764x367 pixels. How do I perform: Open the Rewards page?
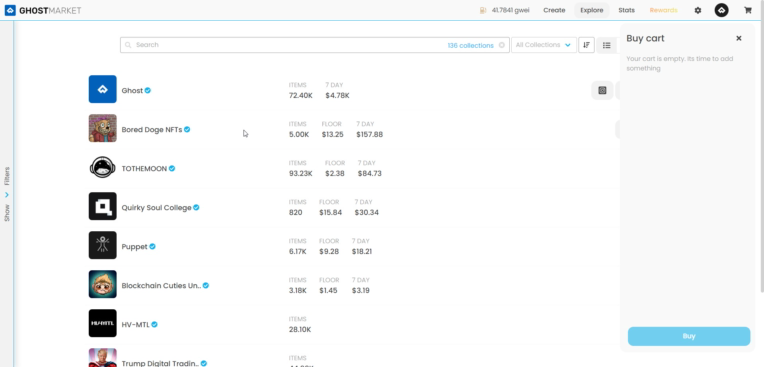pos(663,10)
